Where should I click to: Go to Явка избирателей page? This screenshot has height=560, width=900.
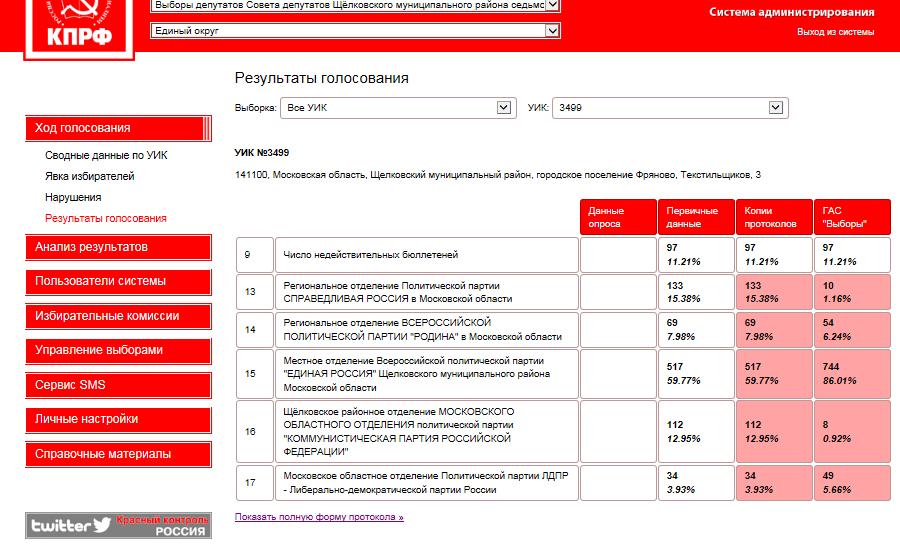[x=90, y=176]
